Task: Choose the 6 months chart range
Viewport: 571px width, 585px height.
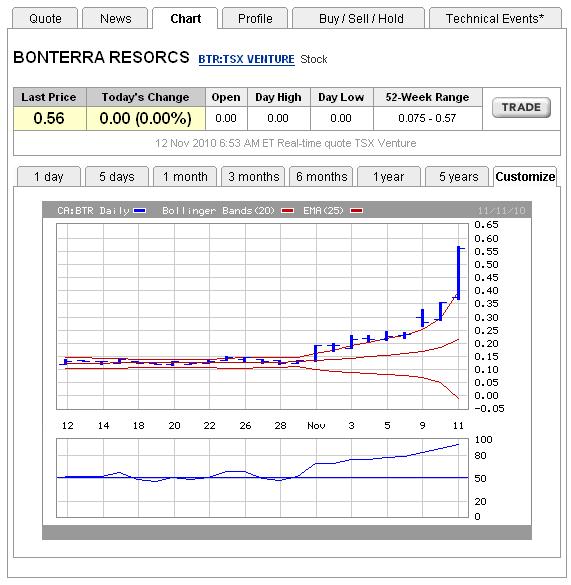Action: tap(321, 176)
